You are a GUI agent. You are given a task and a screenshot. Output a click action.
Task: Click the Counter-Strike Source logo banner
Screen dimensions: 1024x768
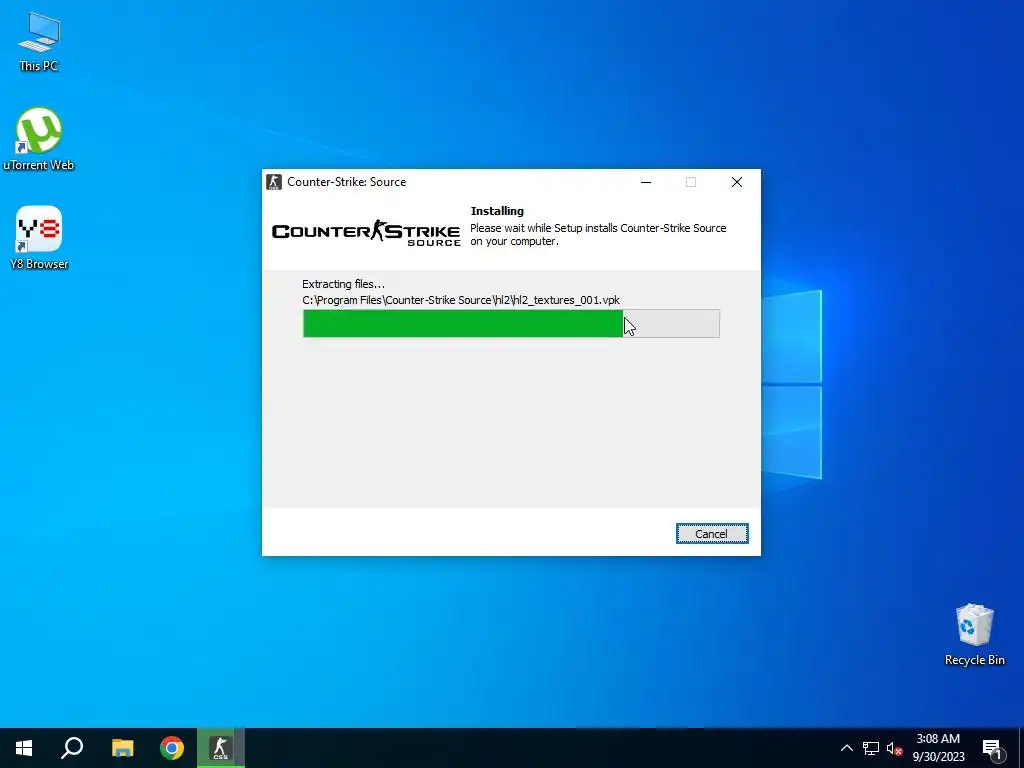(x=366, y=233)
